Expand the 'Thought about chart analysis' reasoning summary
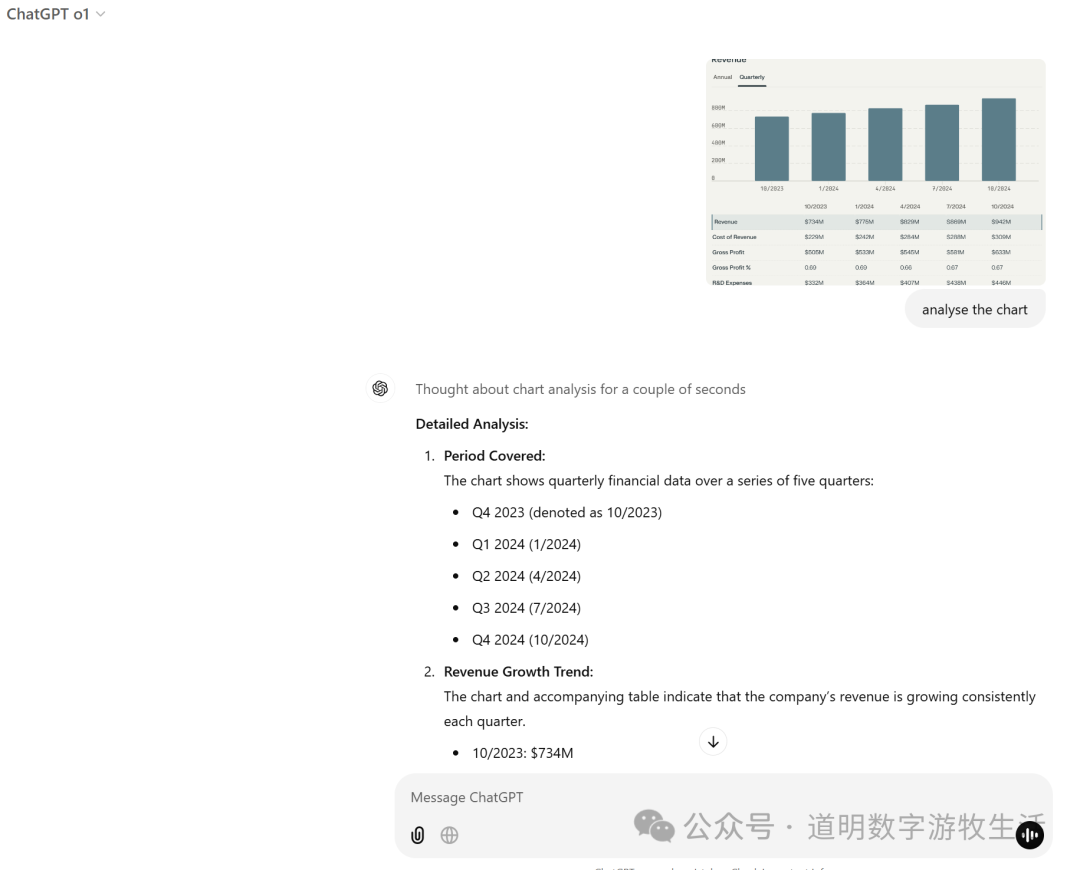This screenshot has height=870, width=1080. click(x=580, y=389)
